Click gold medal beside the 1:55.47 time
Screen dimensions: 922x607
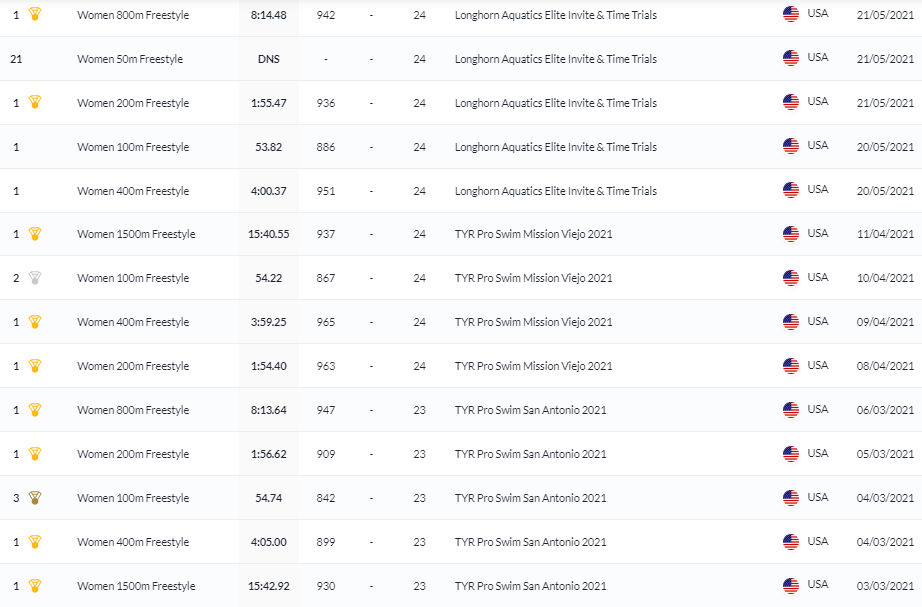[35, 102]
